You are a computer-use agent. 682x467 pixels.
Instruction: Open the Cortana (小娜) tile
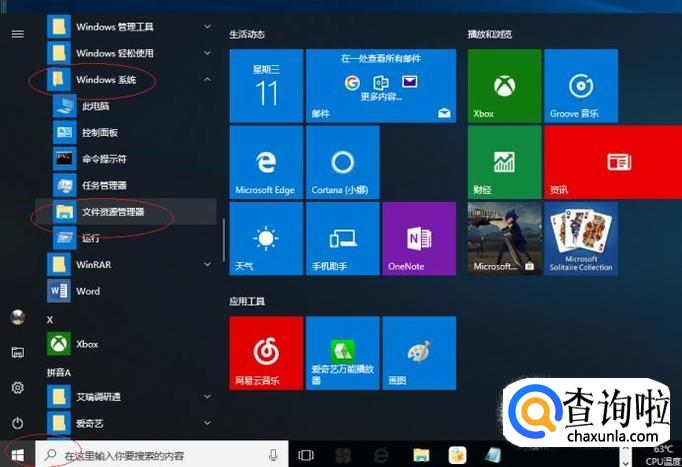[343, 162]
